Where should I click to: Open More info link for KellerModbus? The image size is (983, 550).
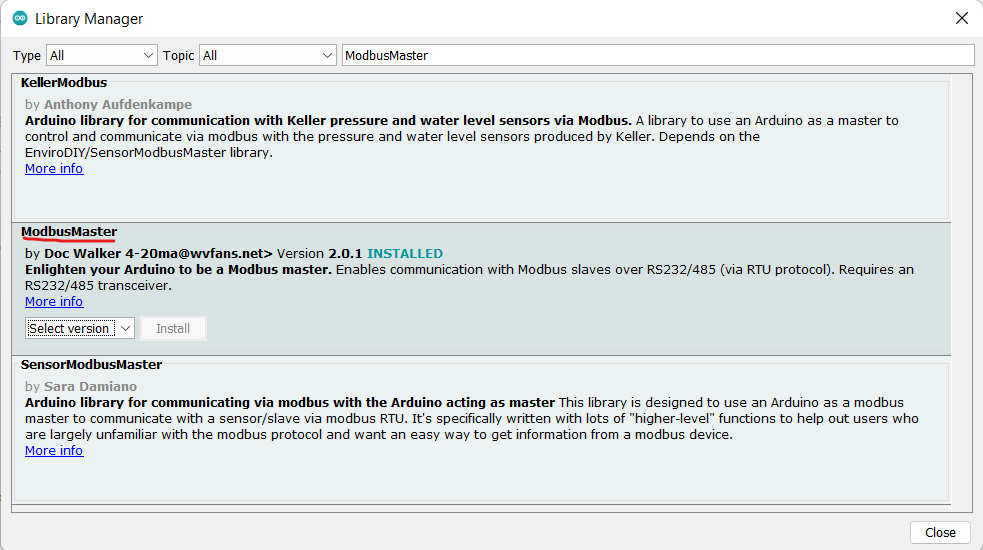[x=54, y=169]
